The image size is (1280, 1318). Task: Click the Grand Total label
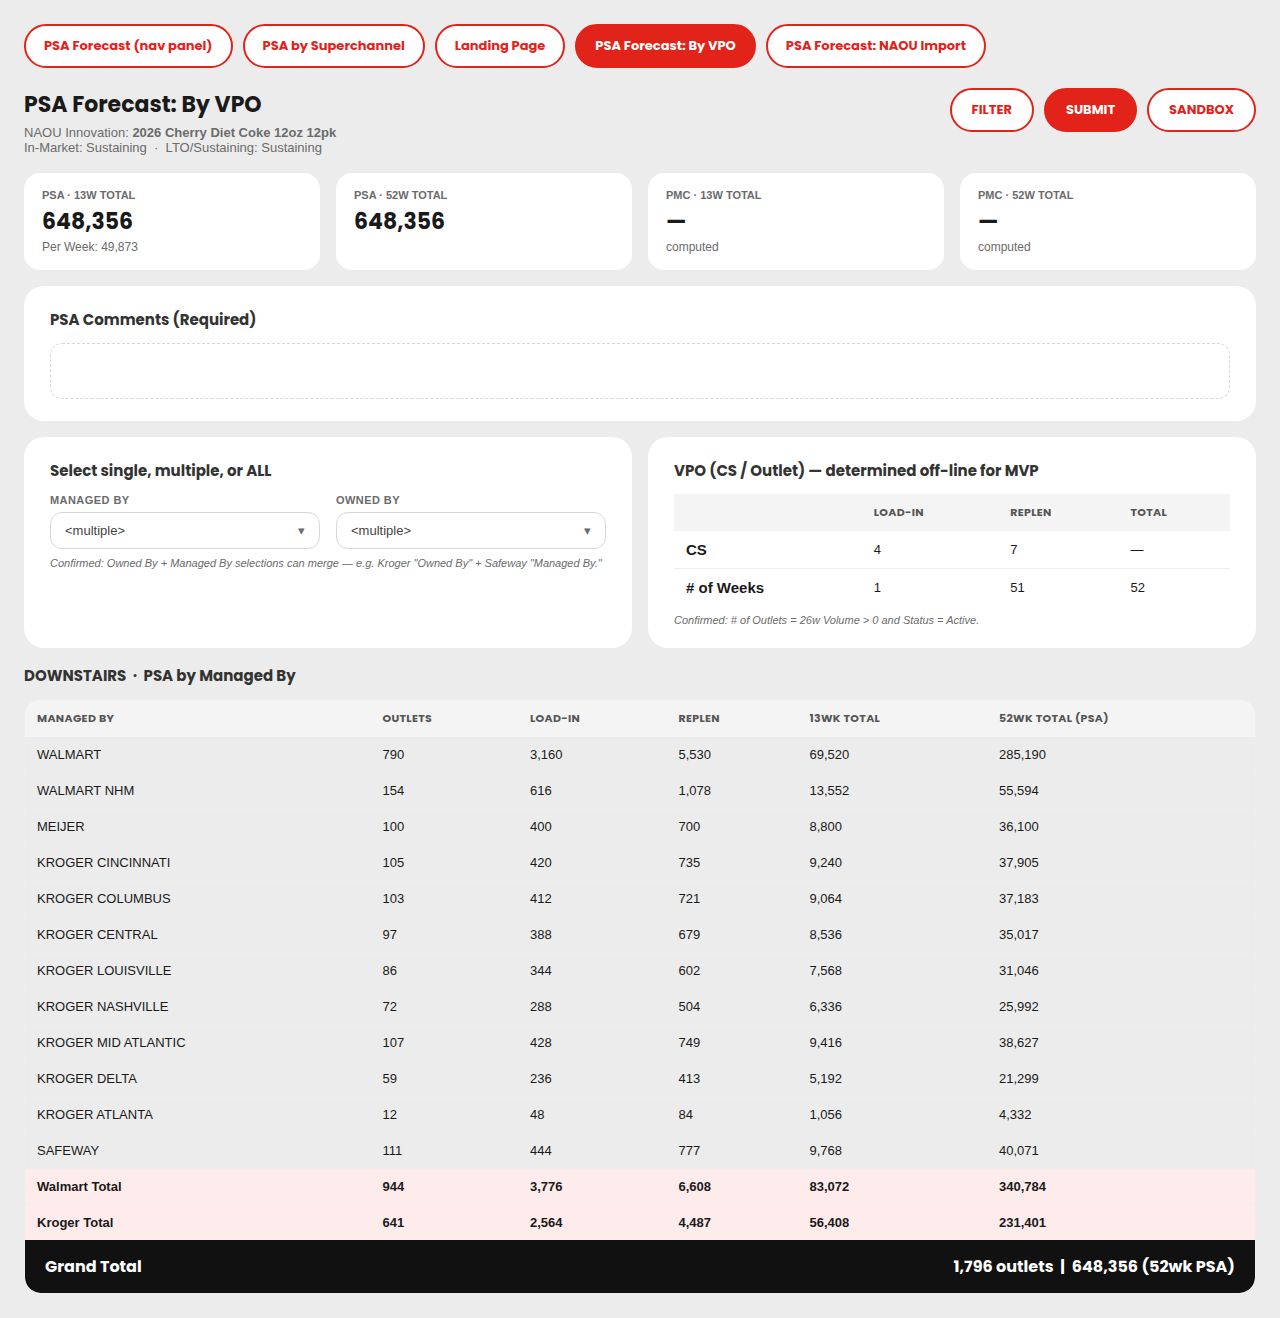coord(93,1266)
